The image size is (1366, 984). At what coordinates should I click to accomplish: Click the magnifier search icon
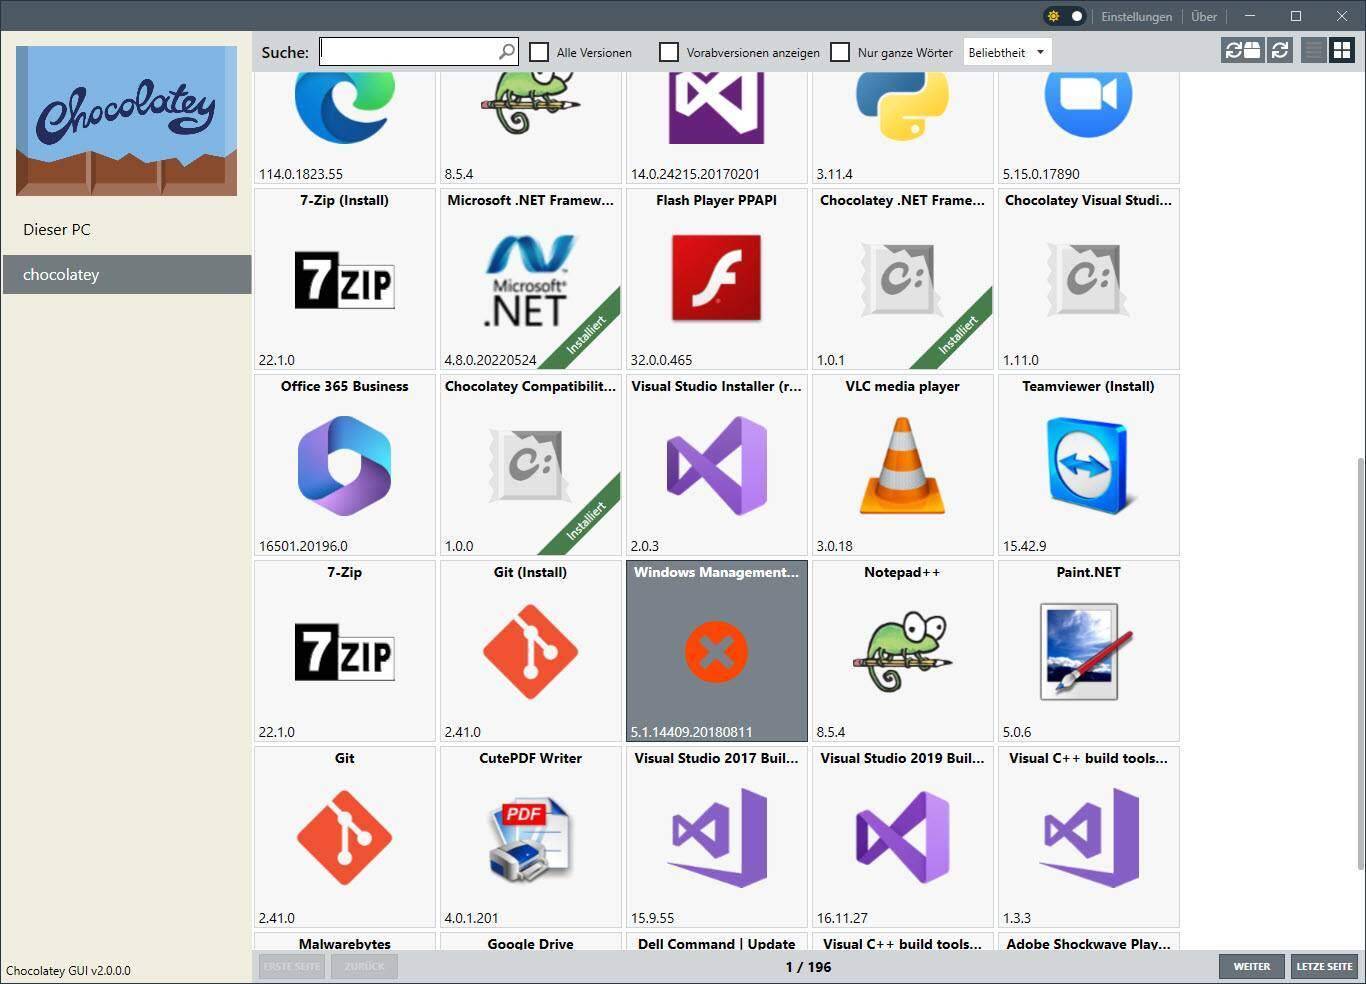pyautogui.click(x=507, y=52)
